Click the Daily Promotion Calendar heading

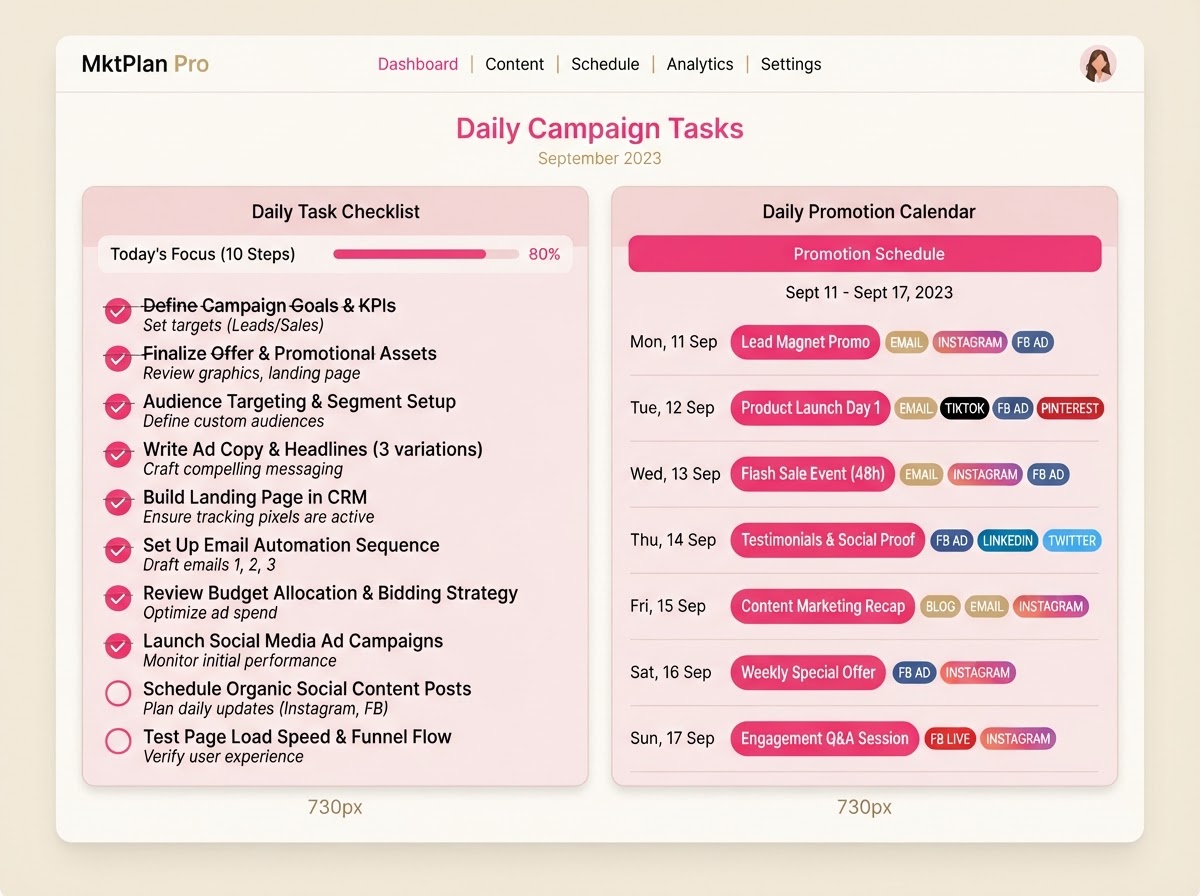(869, 212)
